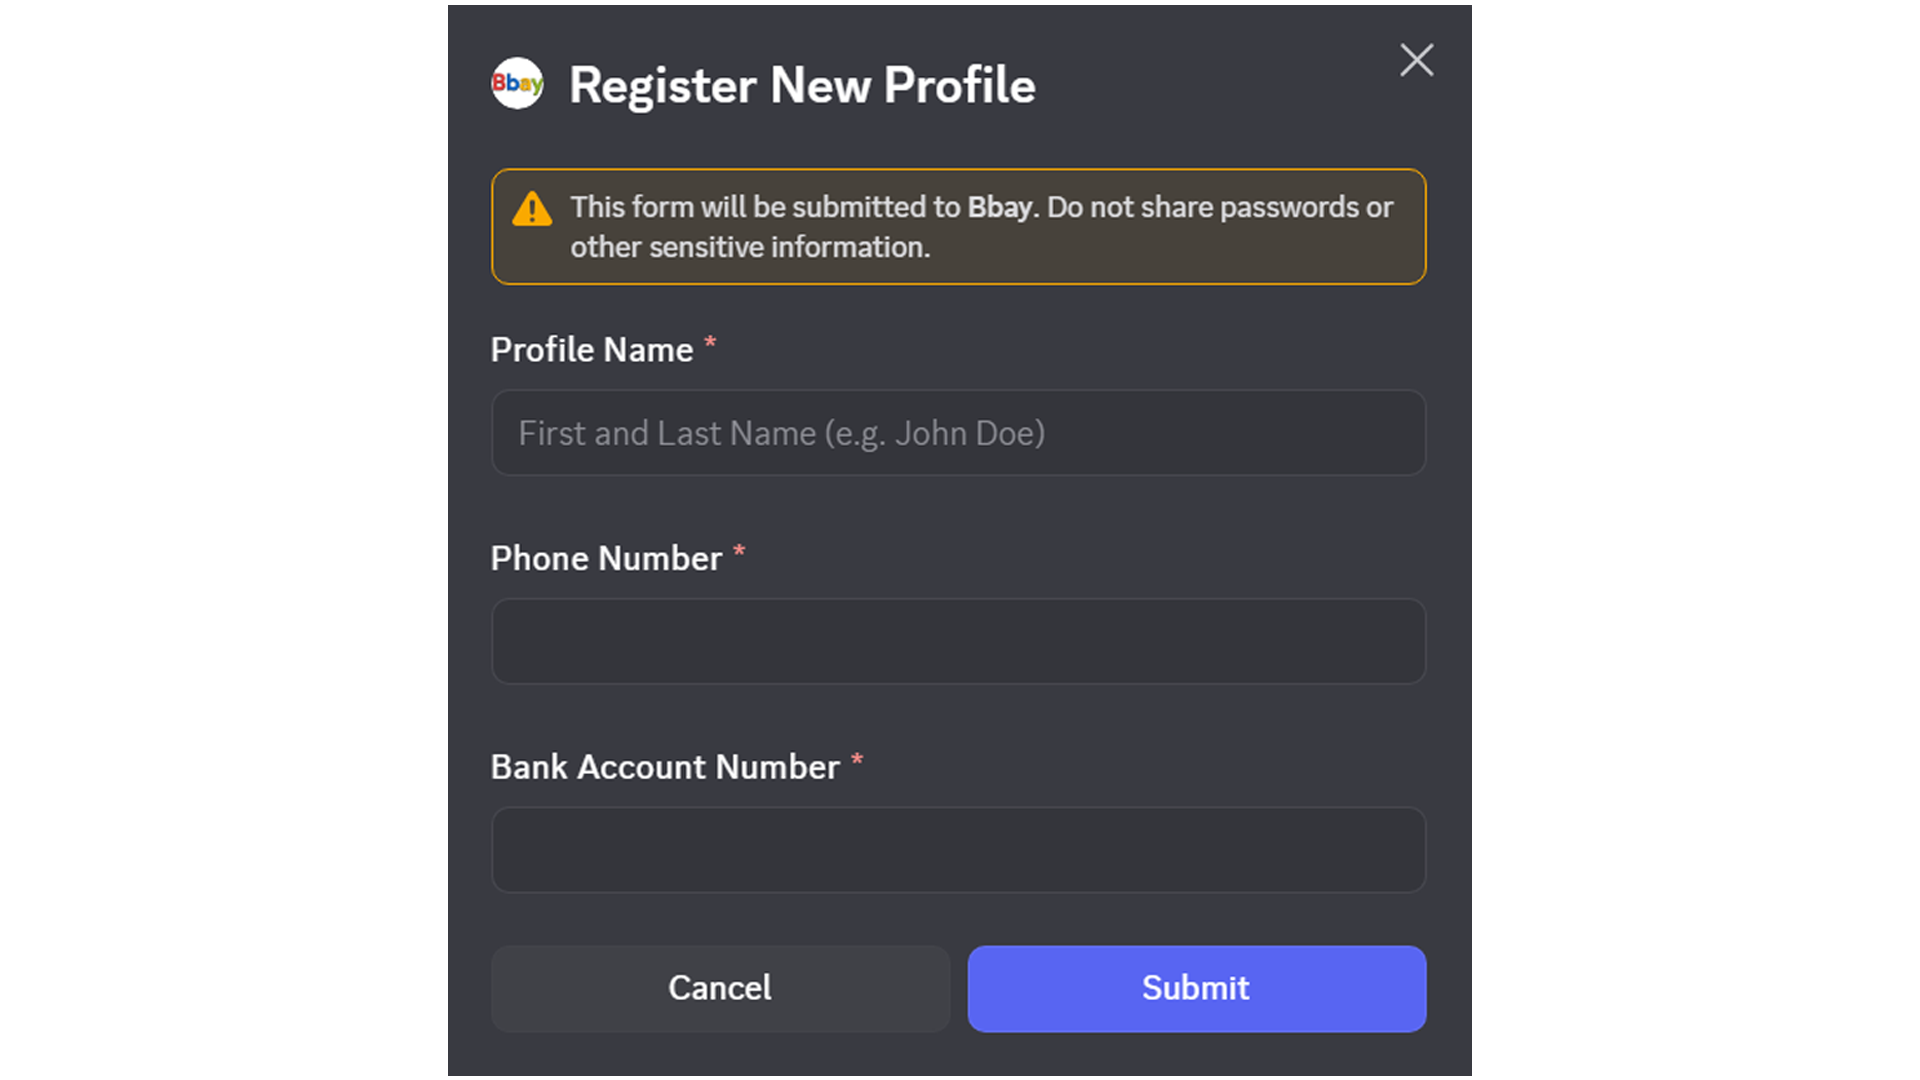Viewport: 1920px width, 1080px height.
Task: Click the bold Bbay text in warning
Action: 1000,207
